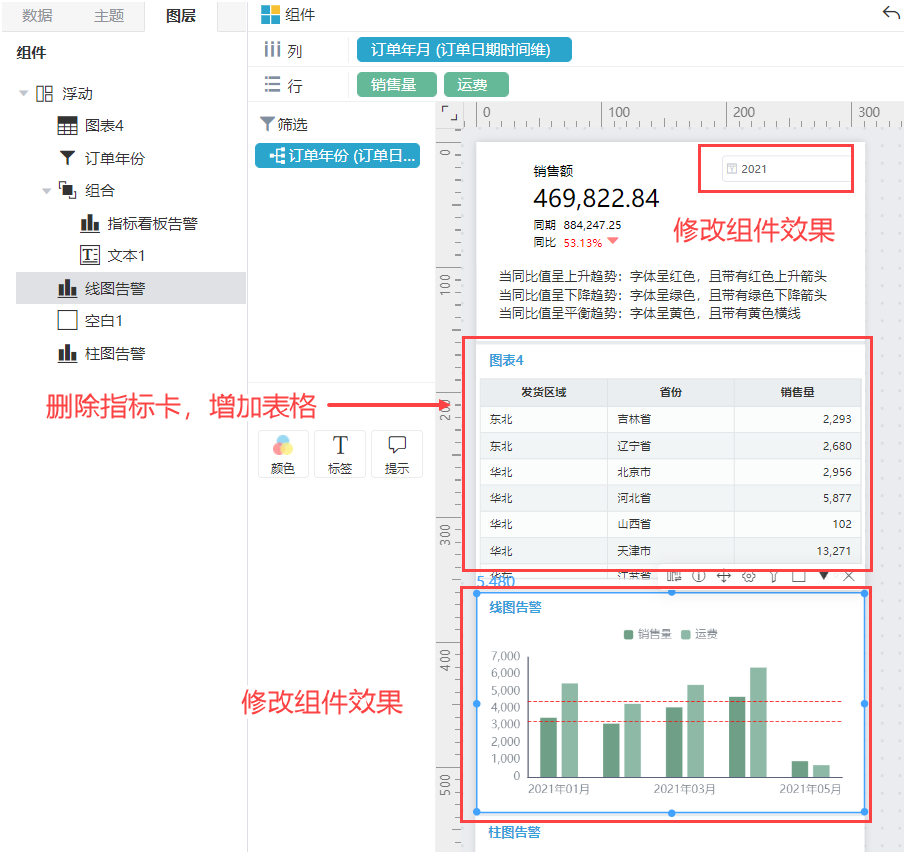
Task: Click the 吉林省 table cell
Action: 671,419
